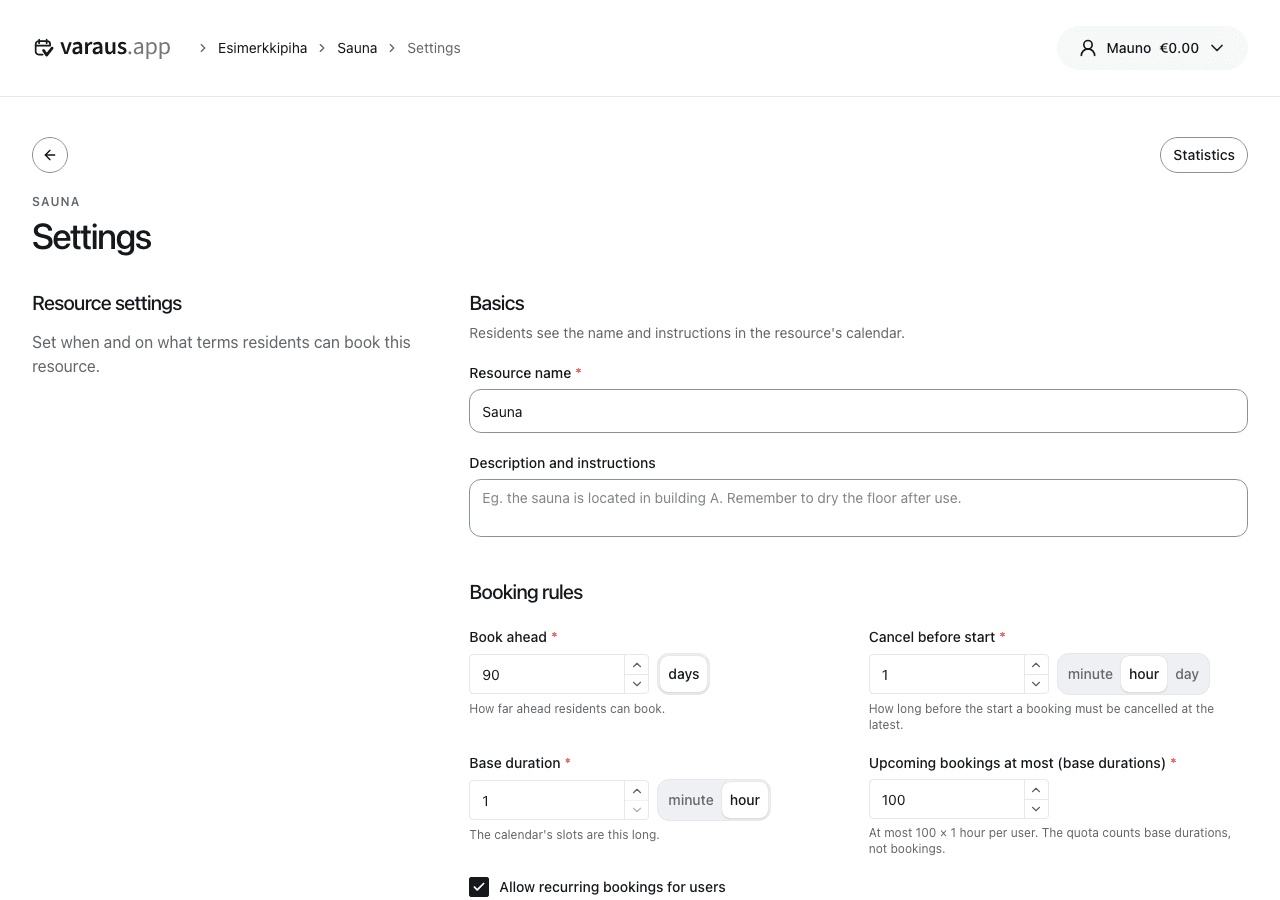Click the Upcoming bookings at most field
This screenshot has width=1280, height=900.
(x=947, y=800)
